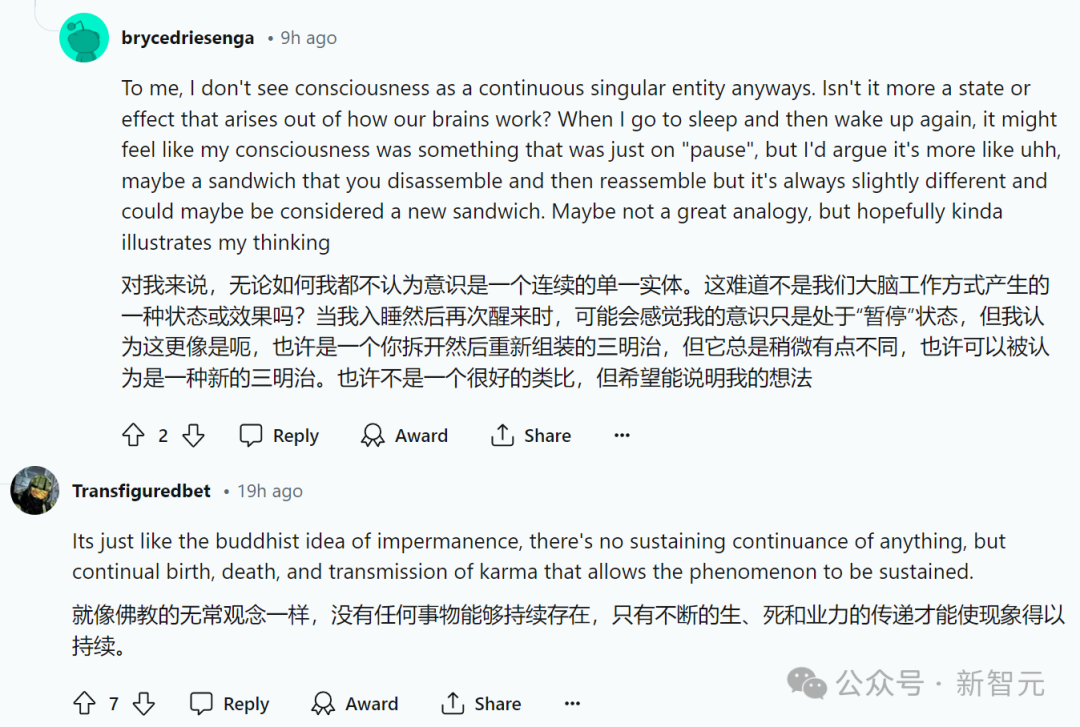Downvote Transfiguredbet's comment
This screenshot has height=727, width=1080.
coord(144,704)
